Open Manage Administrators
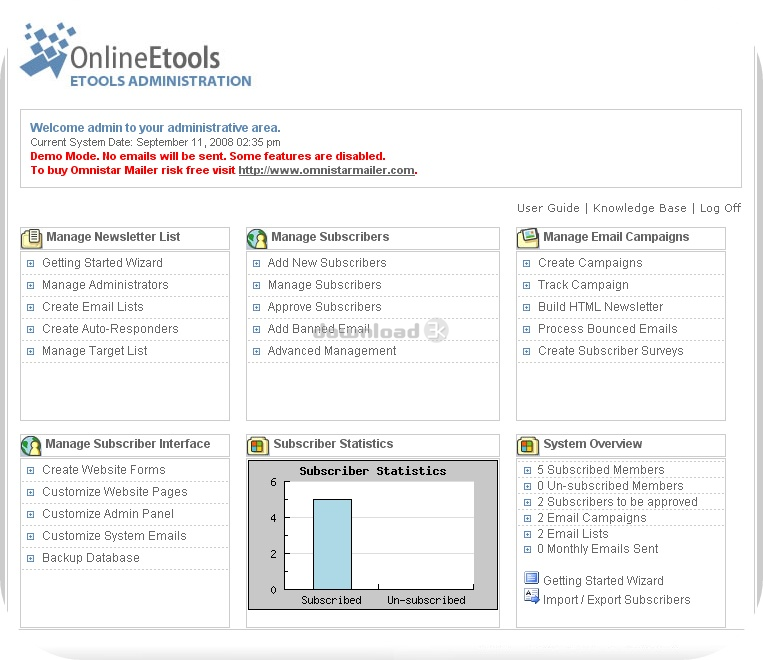 tap(105, 285)
